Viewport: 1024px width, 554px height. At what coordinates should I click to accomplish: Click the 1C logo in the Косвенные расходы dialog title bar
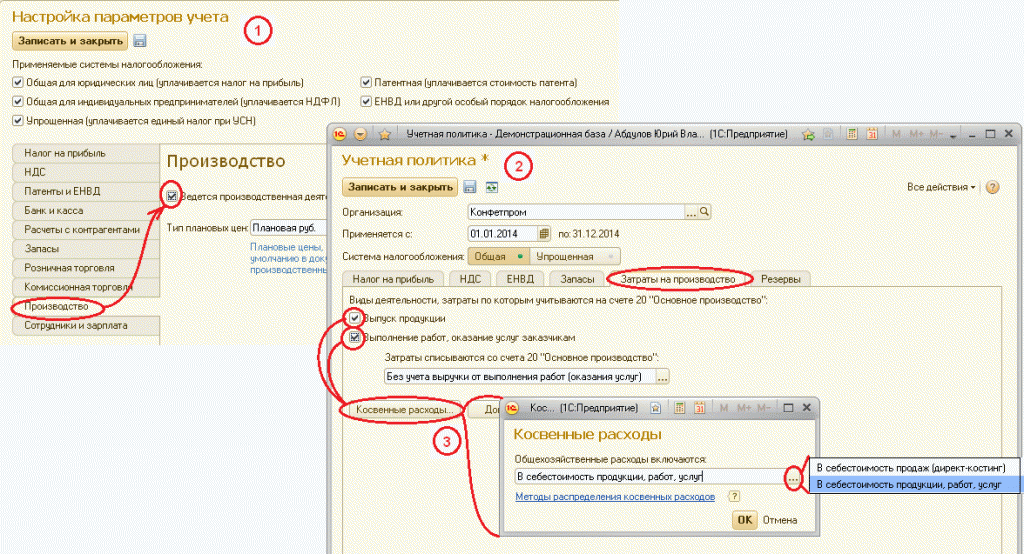tap(512, 408)
